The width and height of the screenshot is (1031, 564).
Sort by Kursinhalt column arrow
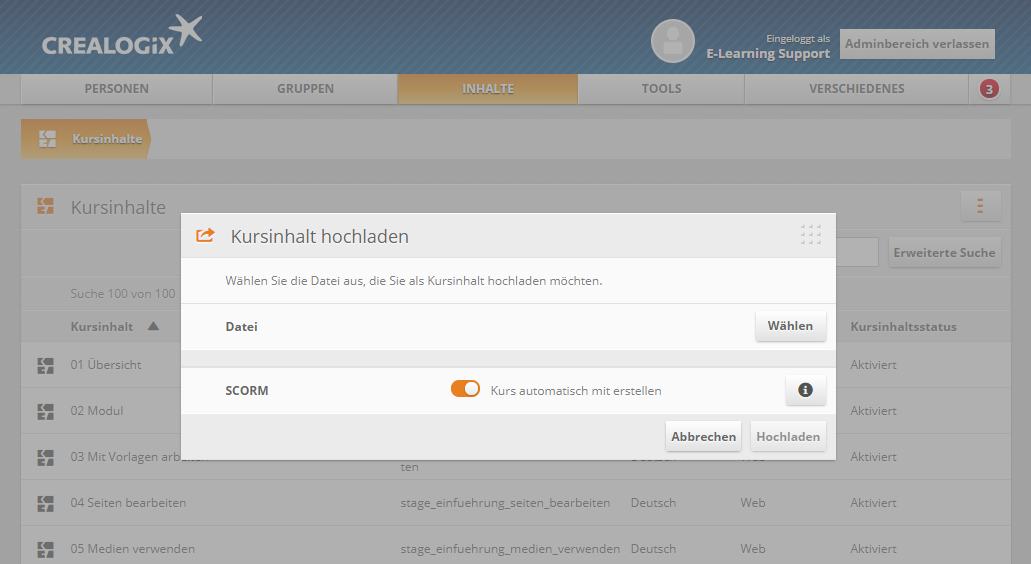pyautogui.click(x=153, y=326)
